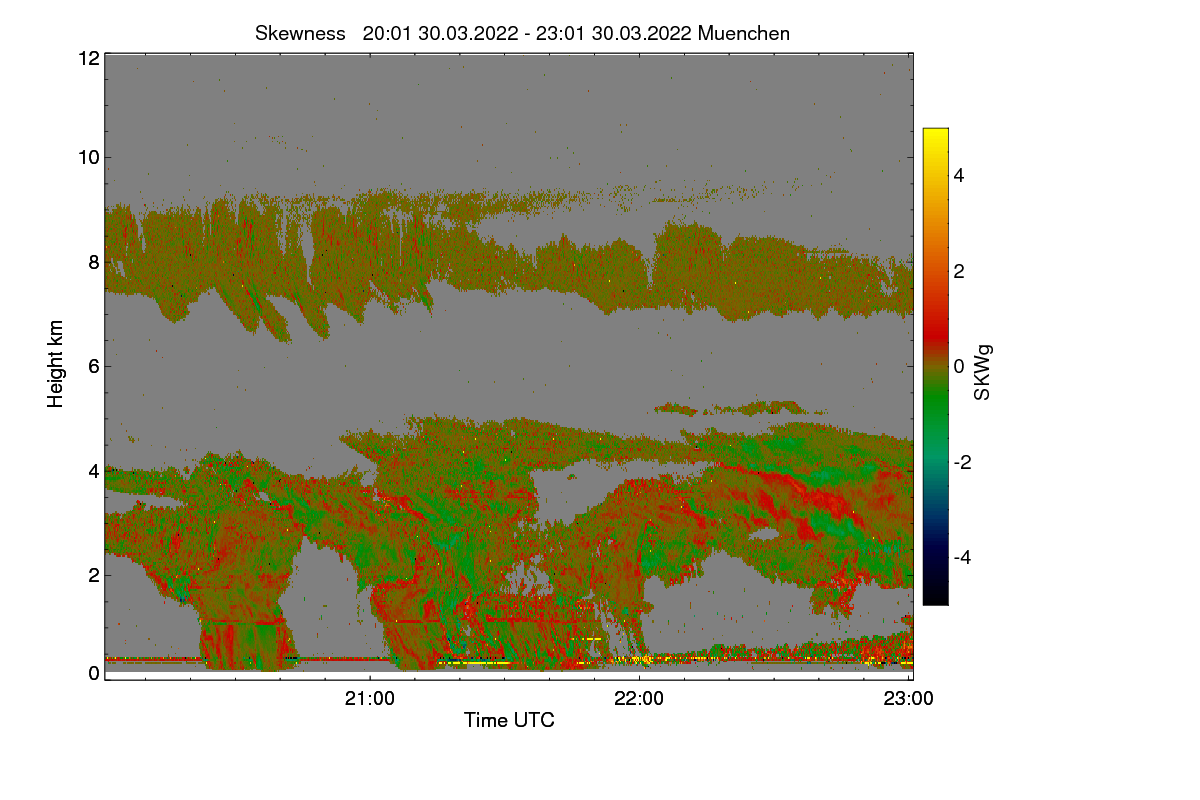Click the 'Height km' y-axis label
Viewport: 1200px width, 800px height.
56,364
